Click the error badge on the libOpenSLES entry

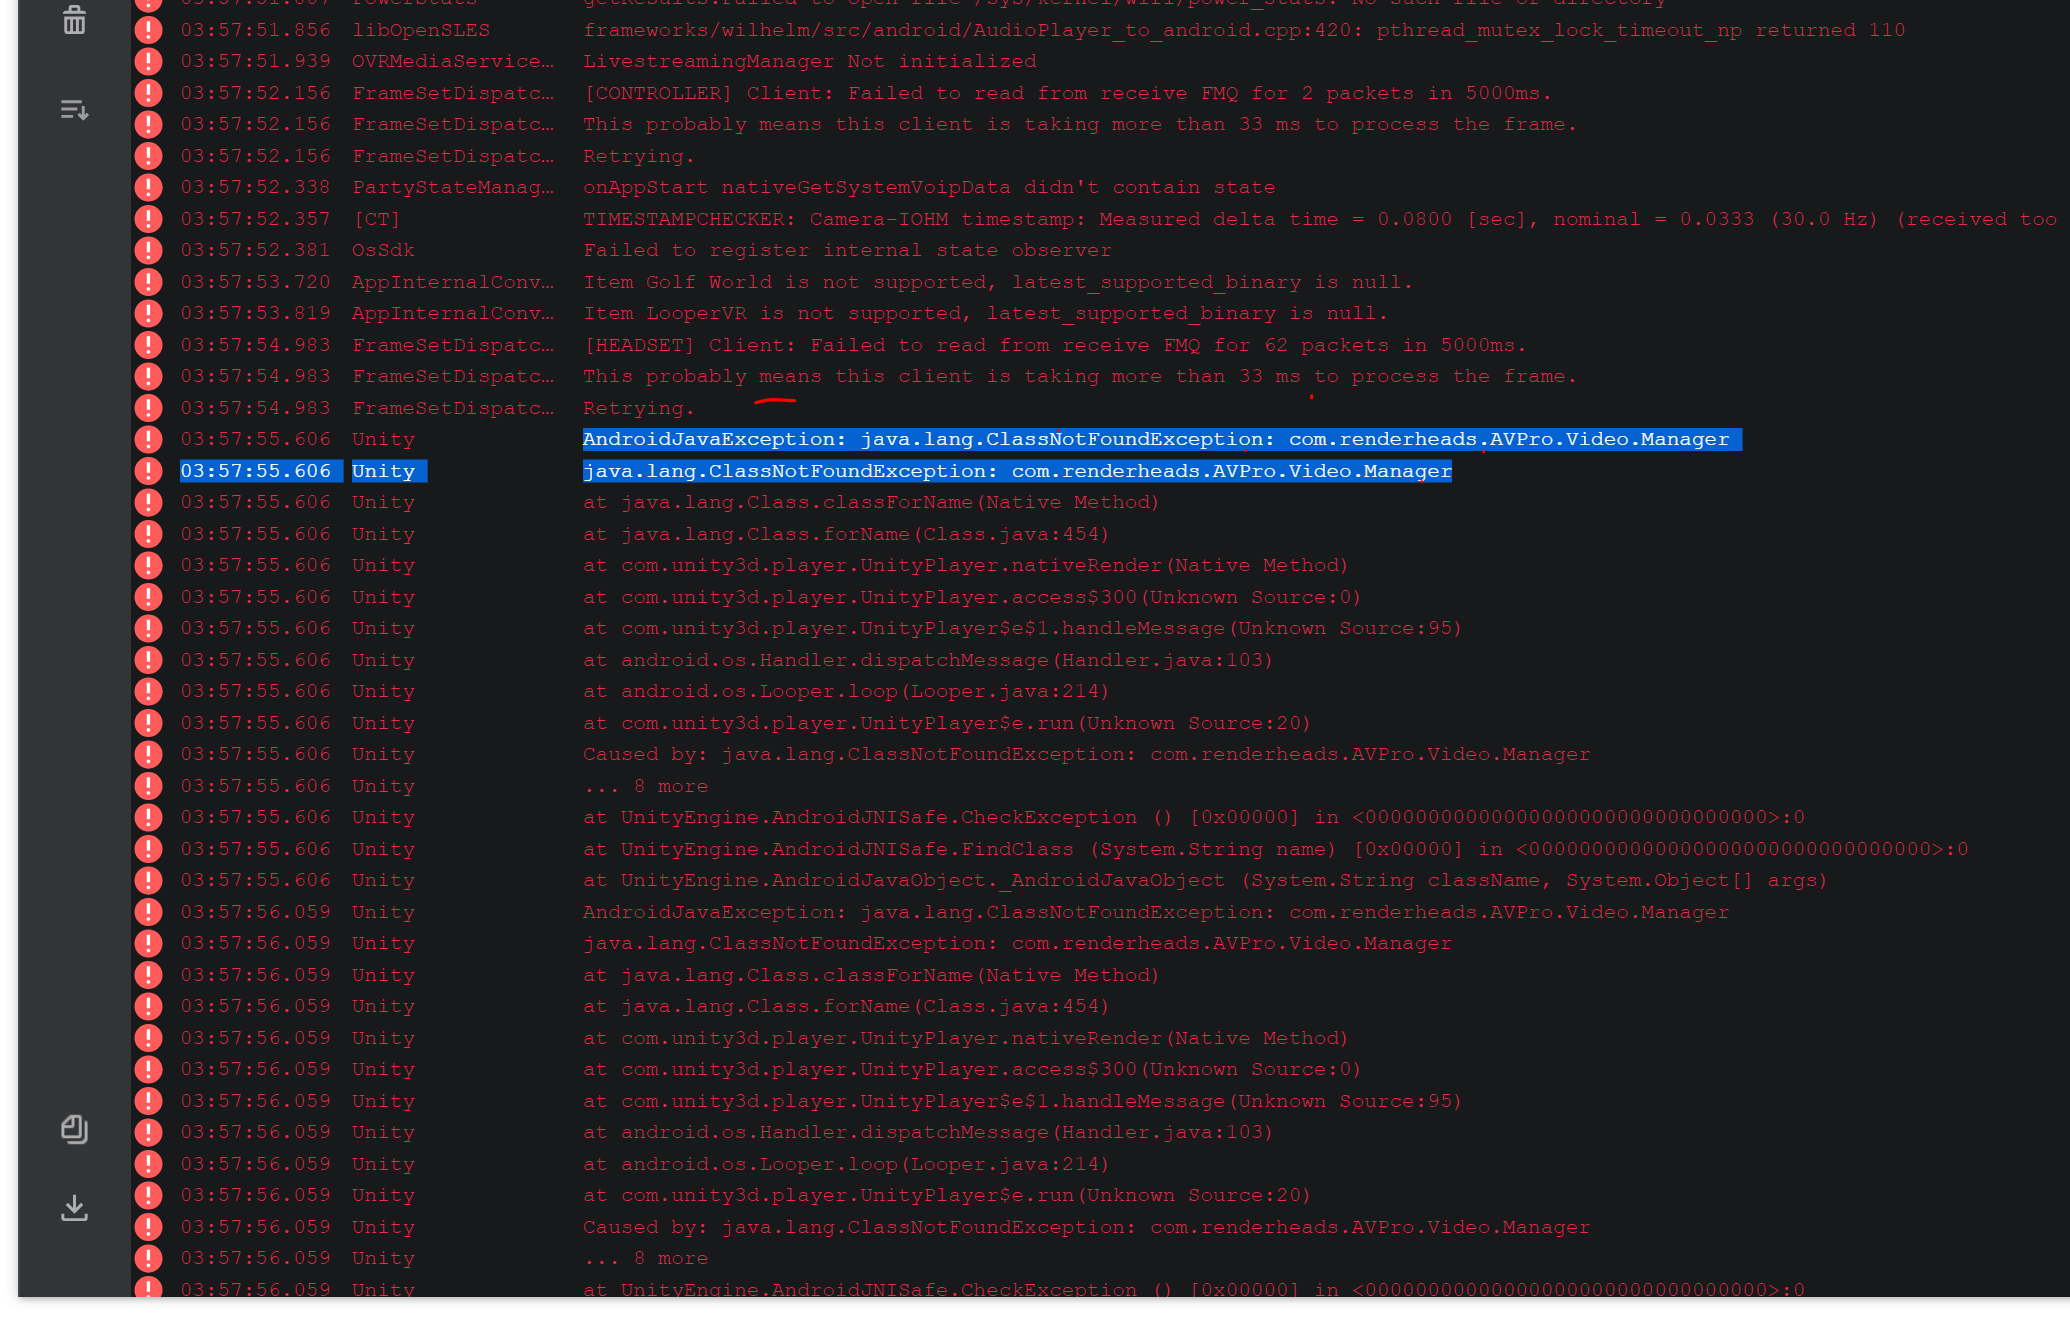pos(148,30)
